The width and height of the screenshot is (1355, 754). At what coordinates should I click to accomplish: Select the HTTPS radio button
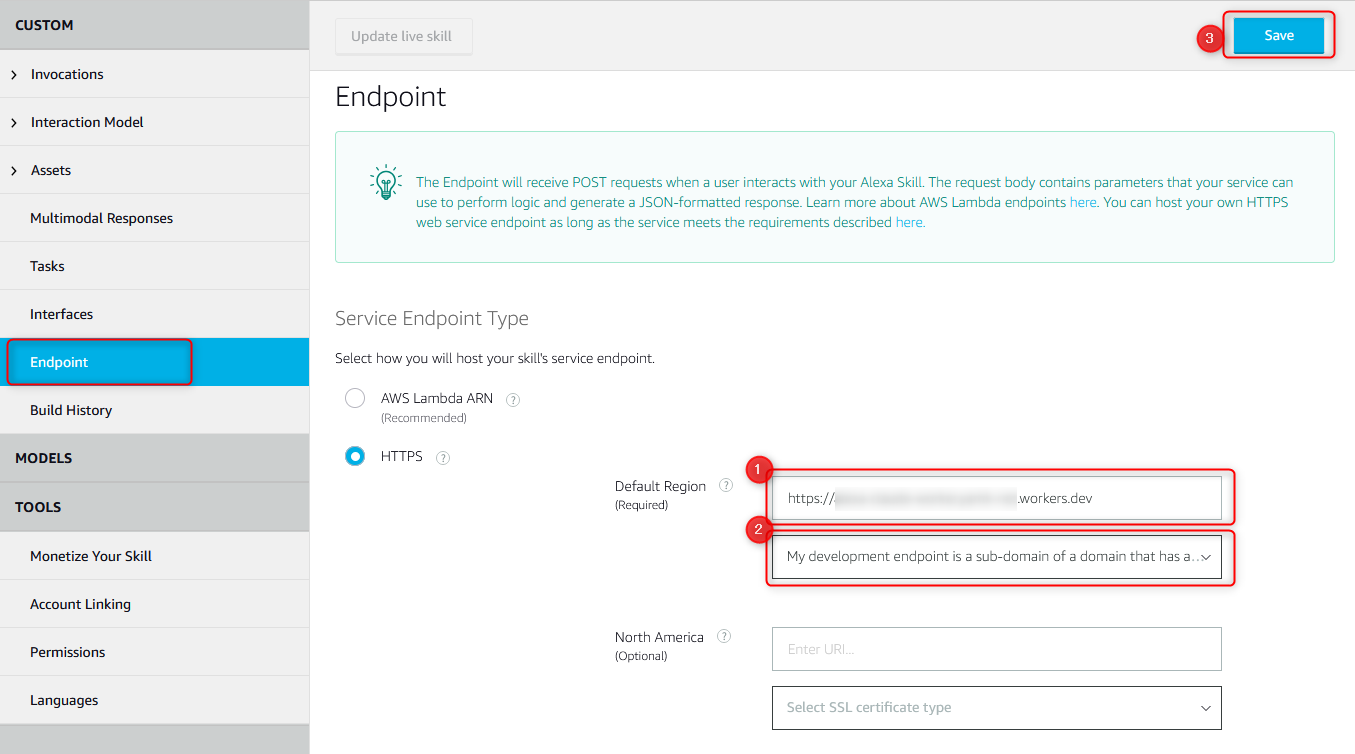point(355,456)
